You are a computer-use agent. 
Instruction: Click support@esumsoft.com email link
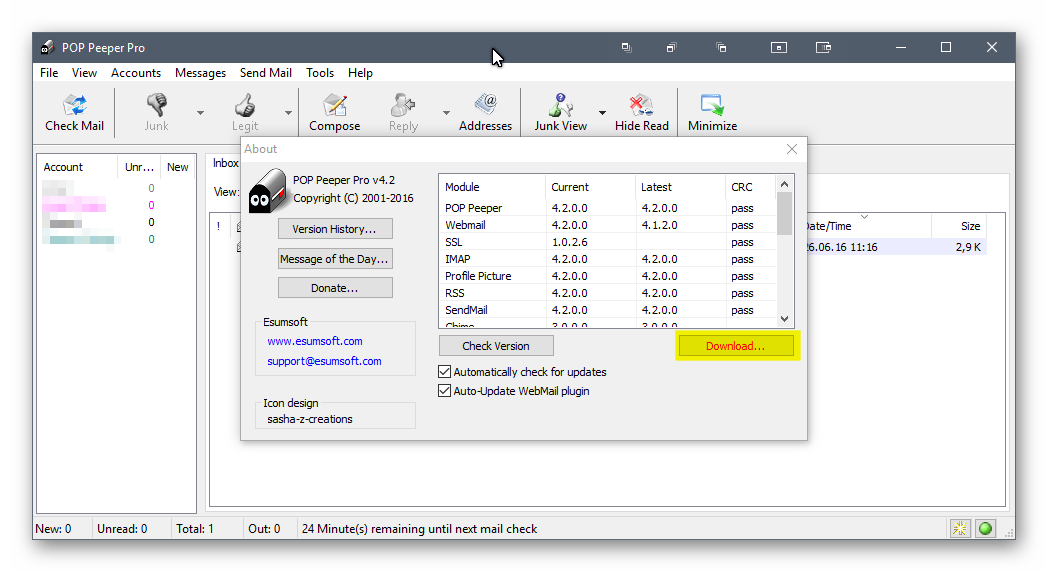(324, 361)
